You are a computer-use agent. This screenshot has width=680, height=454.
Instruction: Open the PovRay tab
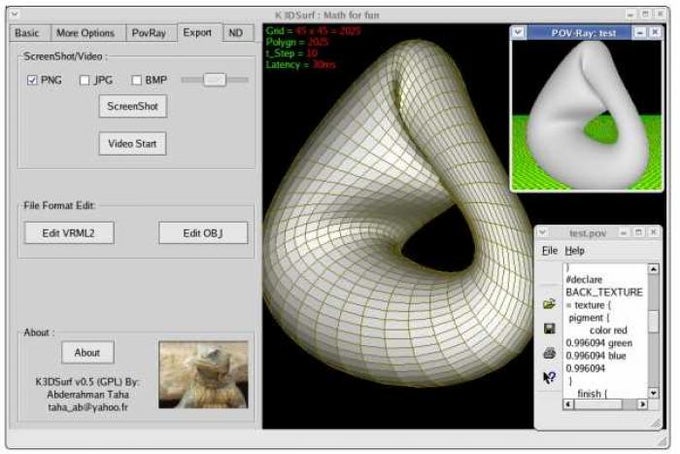[x=149, y=33]
